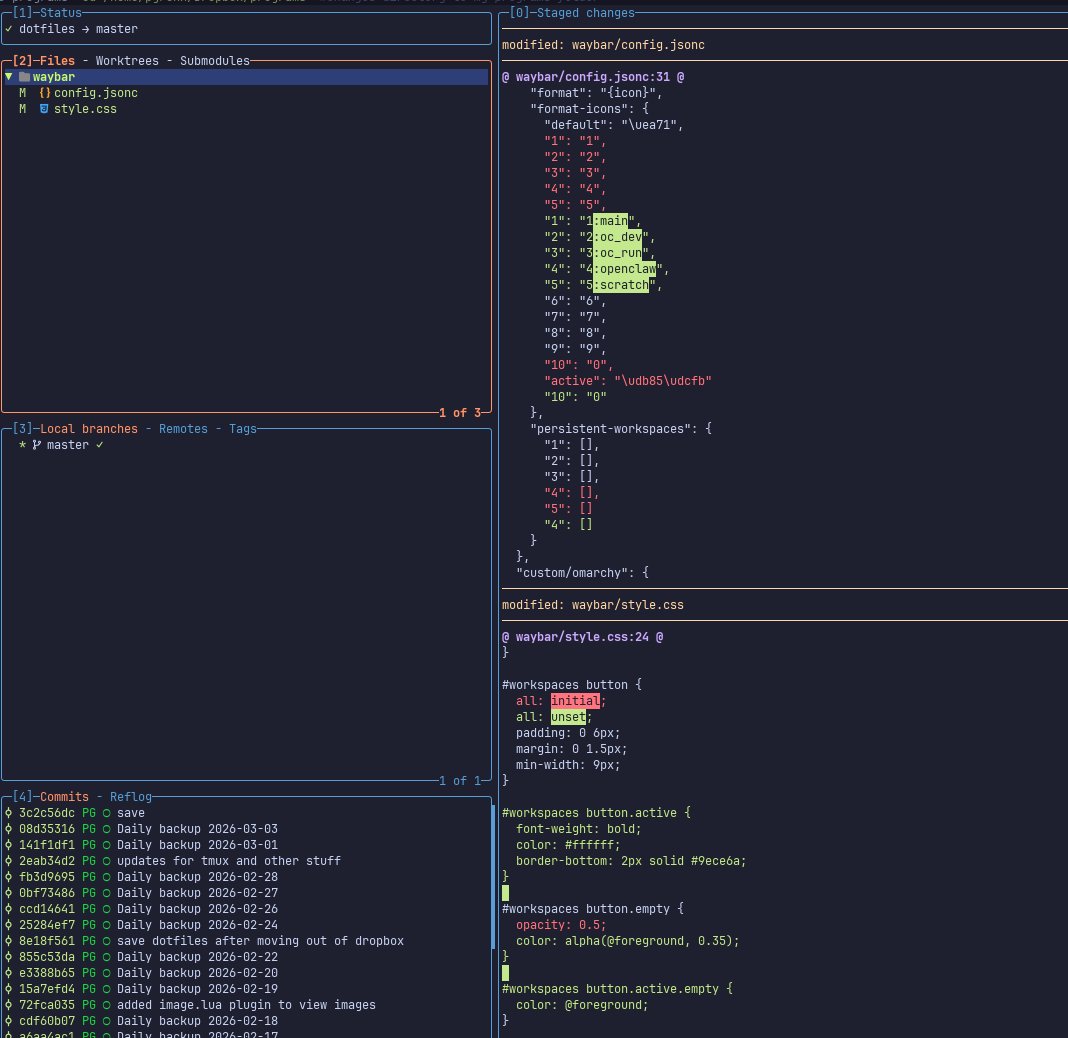
Task: Click the 1 of 3 files counter
Action: (460, 413)
